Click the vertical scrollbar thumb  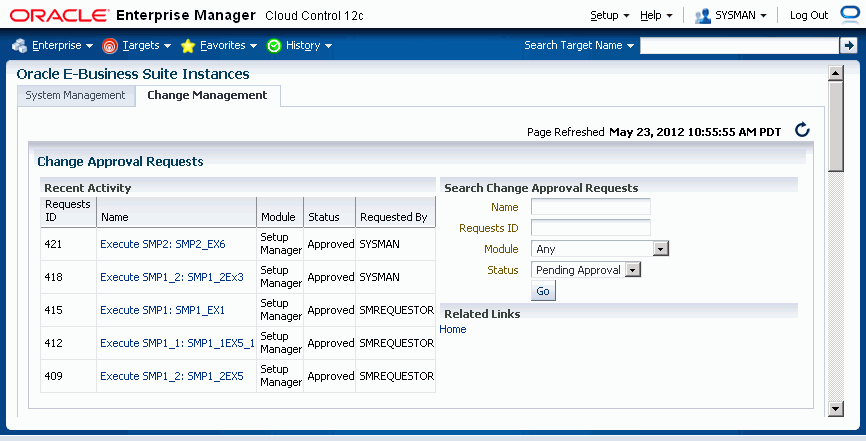836,126
